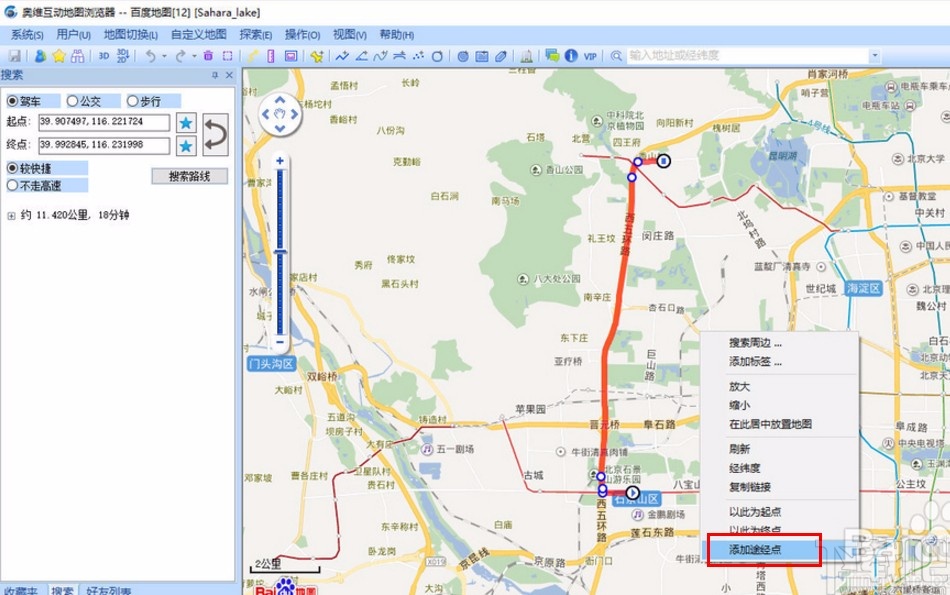Toggle the 3D/2D switch icon
This screenshot has height=595, width=950.
tap(123, 56)
